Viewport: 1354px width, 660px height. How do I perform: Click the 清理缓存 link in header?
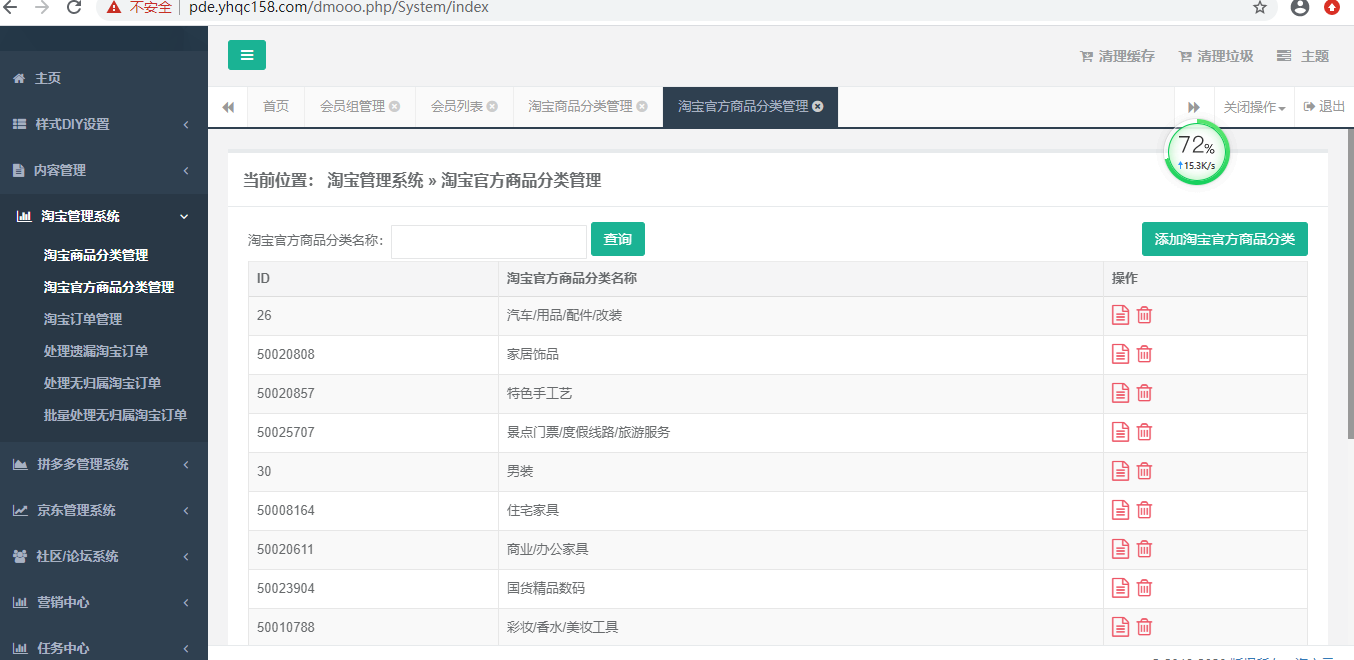[1118, 56]
